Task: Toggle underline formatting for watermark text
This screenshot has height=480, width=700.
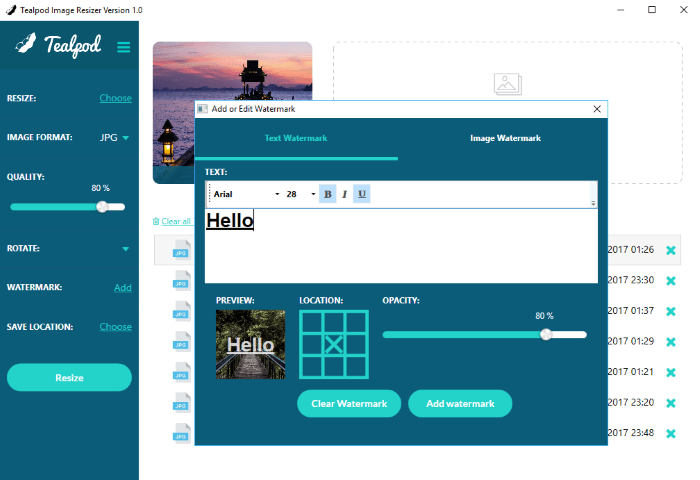Action: pyautogui.click(x=362, y=194)
